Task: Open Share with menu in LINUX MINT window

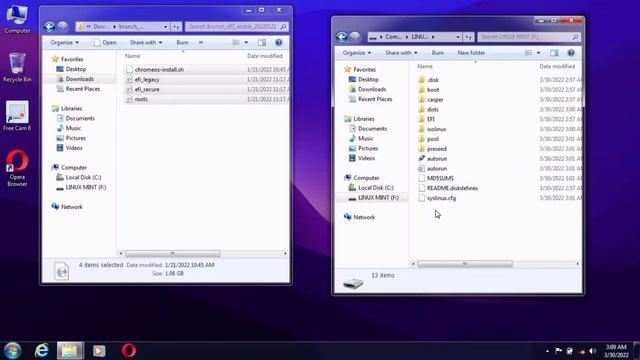Action: point(401,53)
